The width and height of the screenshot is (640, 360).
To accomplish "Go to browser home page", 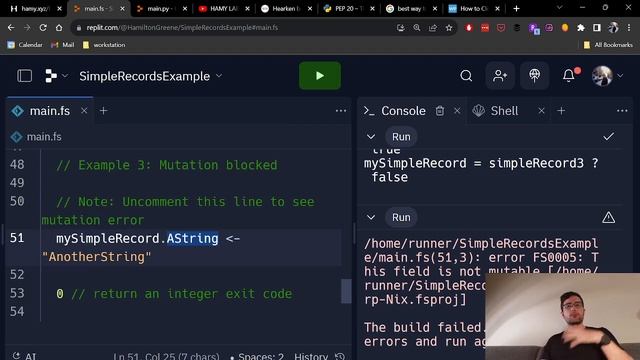I will click(59, 28).
